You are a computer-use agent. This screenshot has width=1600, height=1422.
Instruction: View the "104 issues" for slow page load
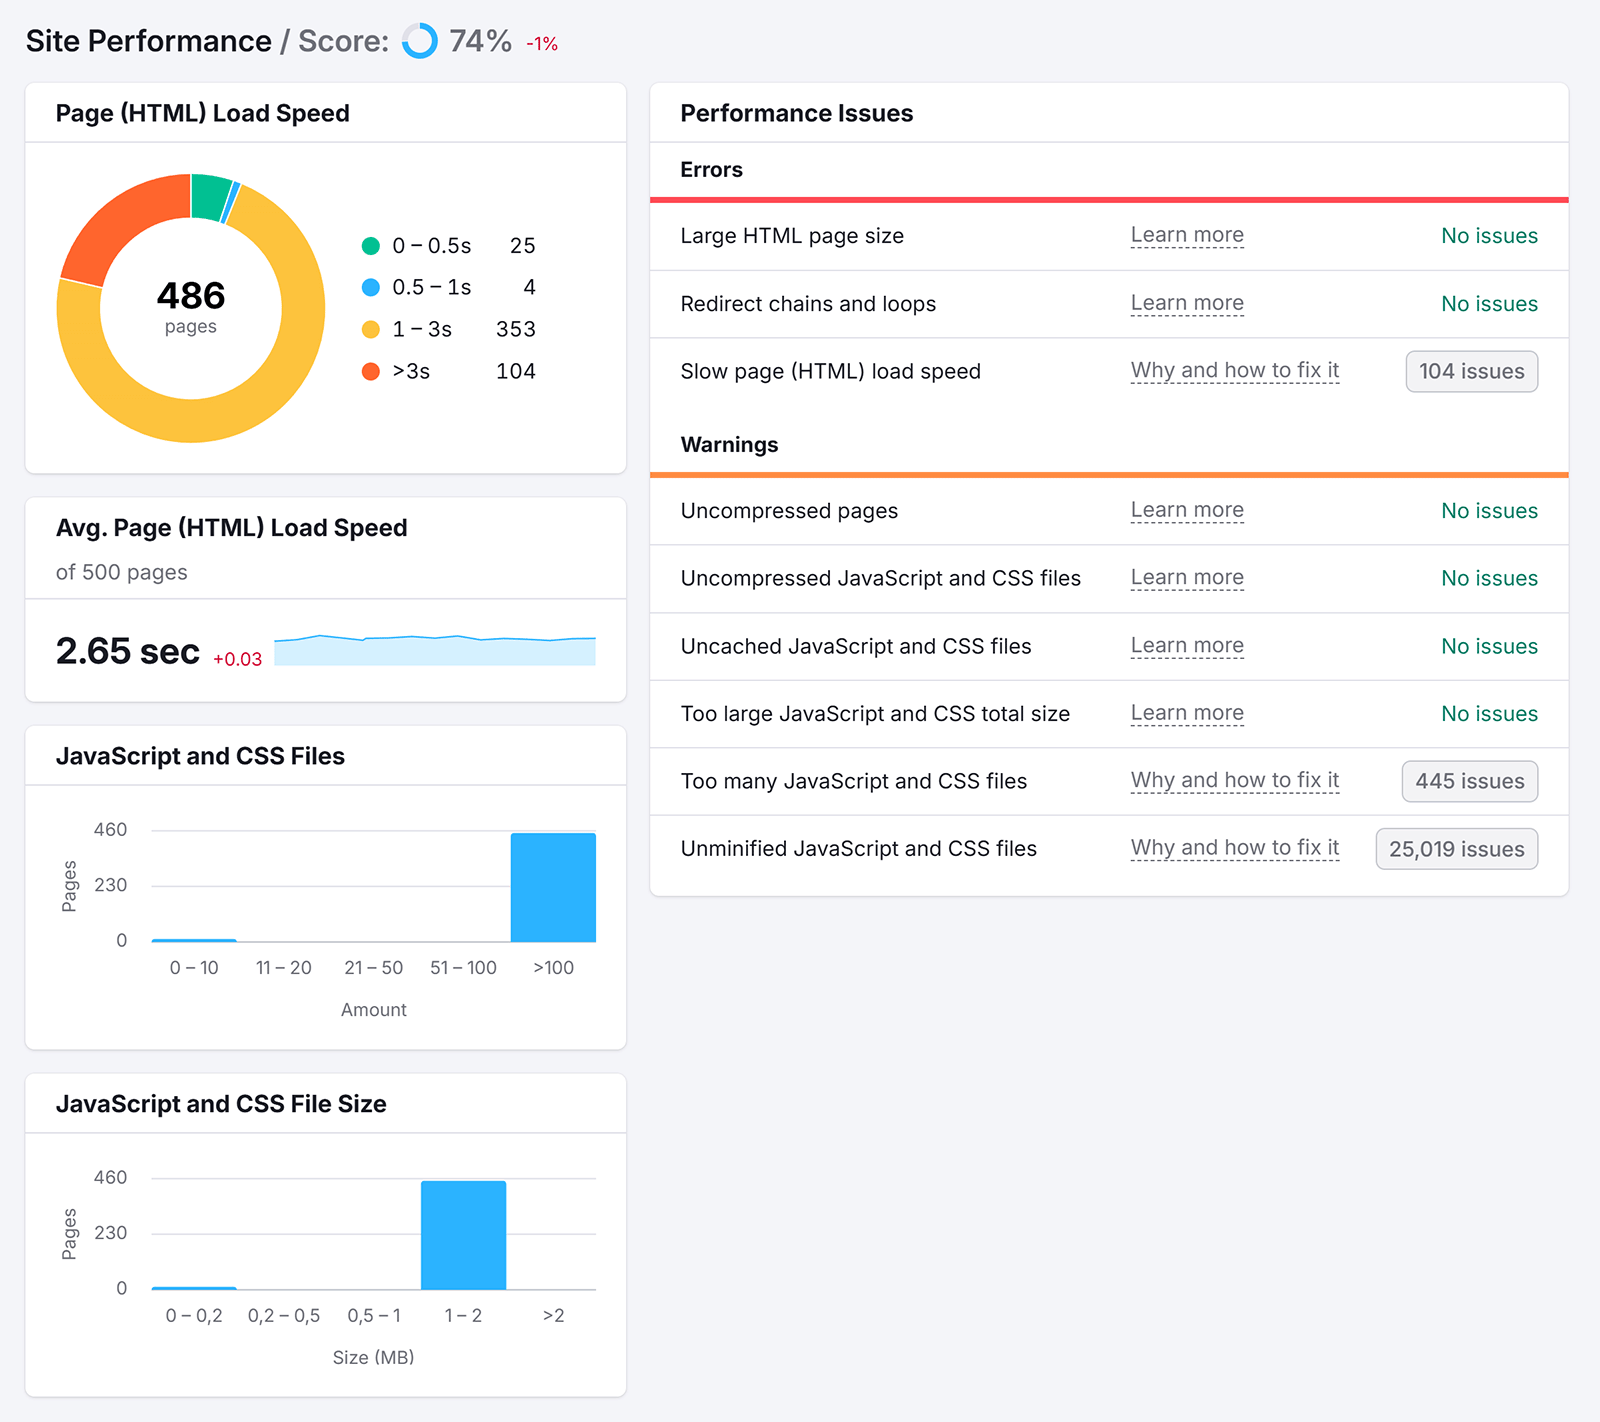coord(1471,371)
